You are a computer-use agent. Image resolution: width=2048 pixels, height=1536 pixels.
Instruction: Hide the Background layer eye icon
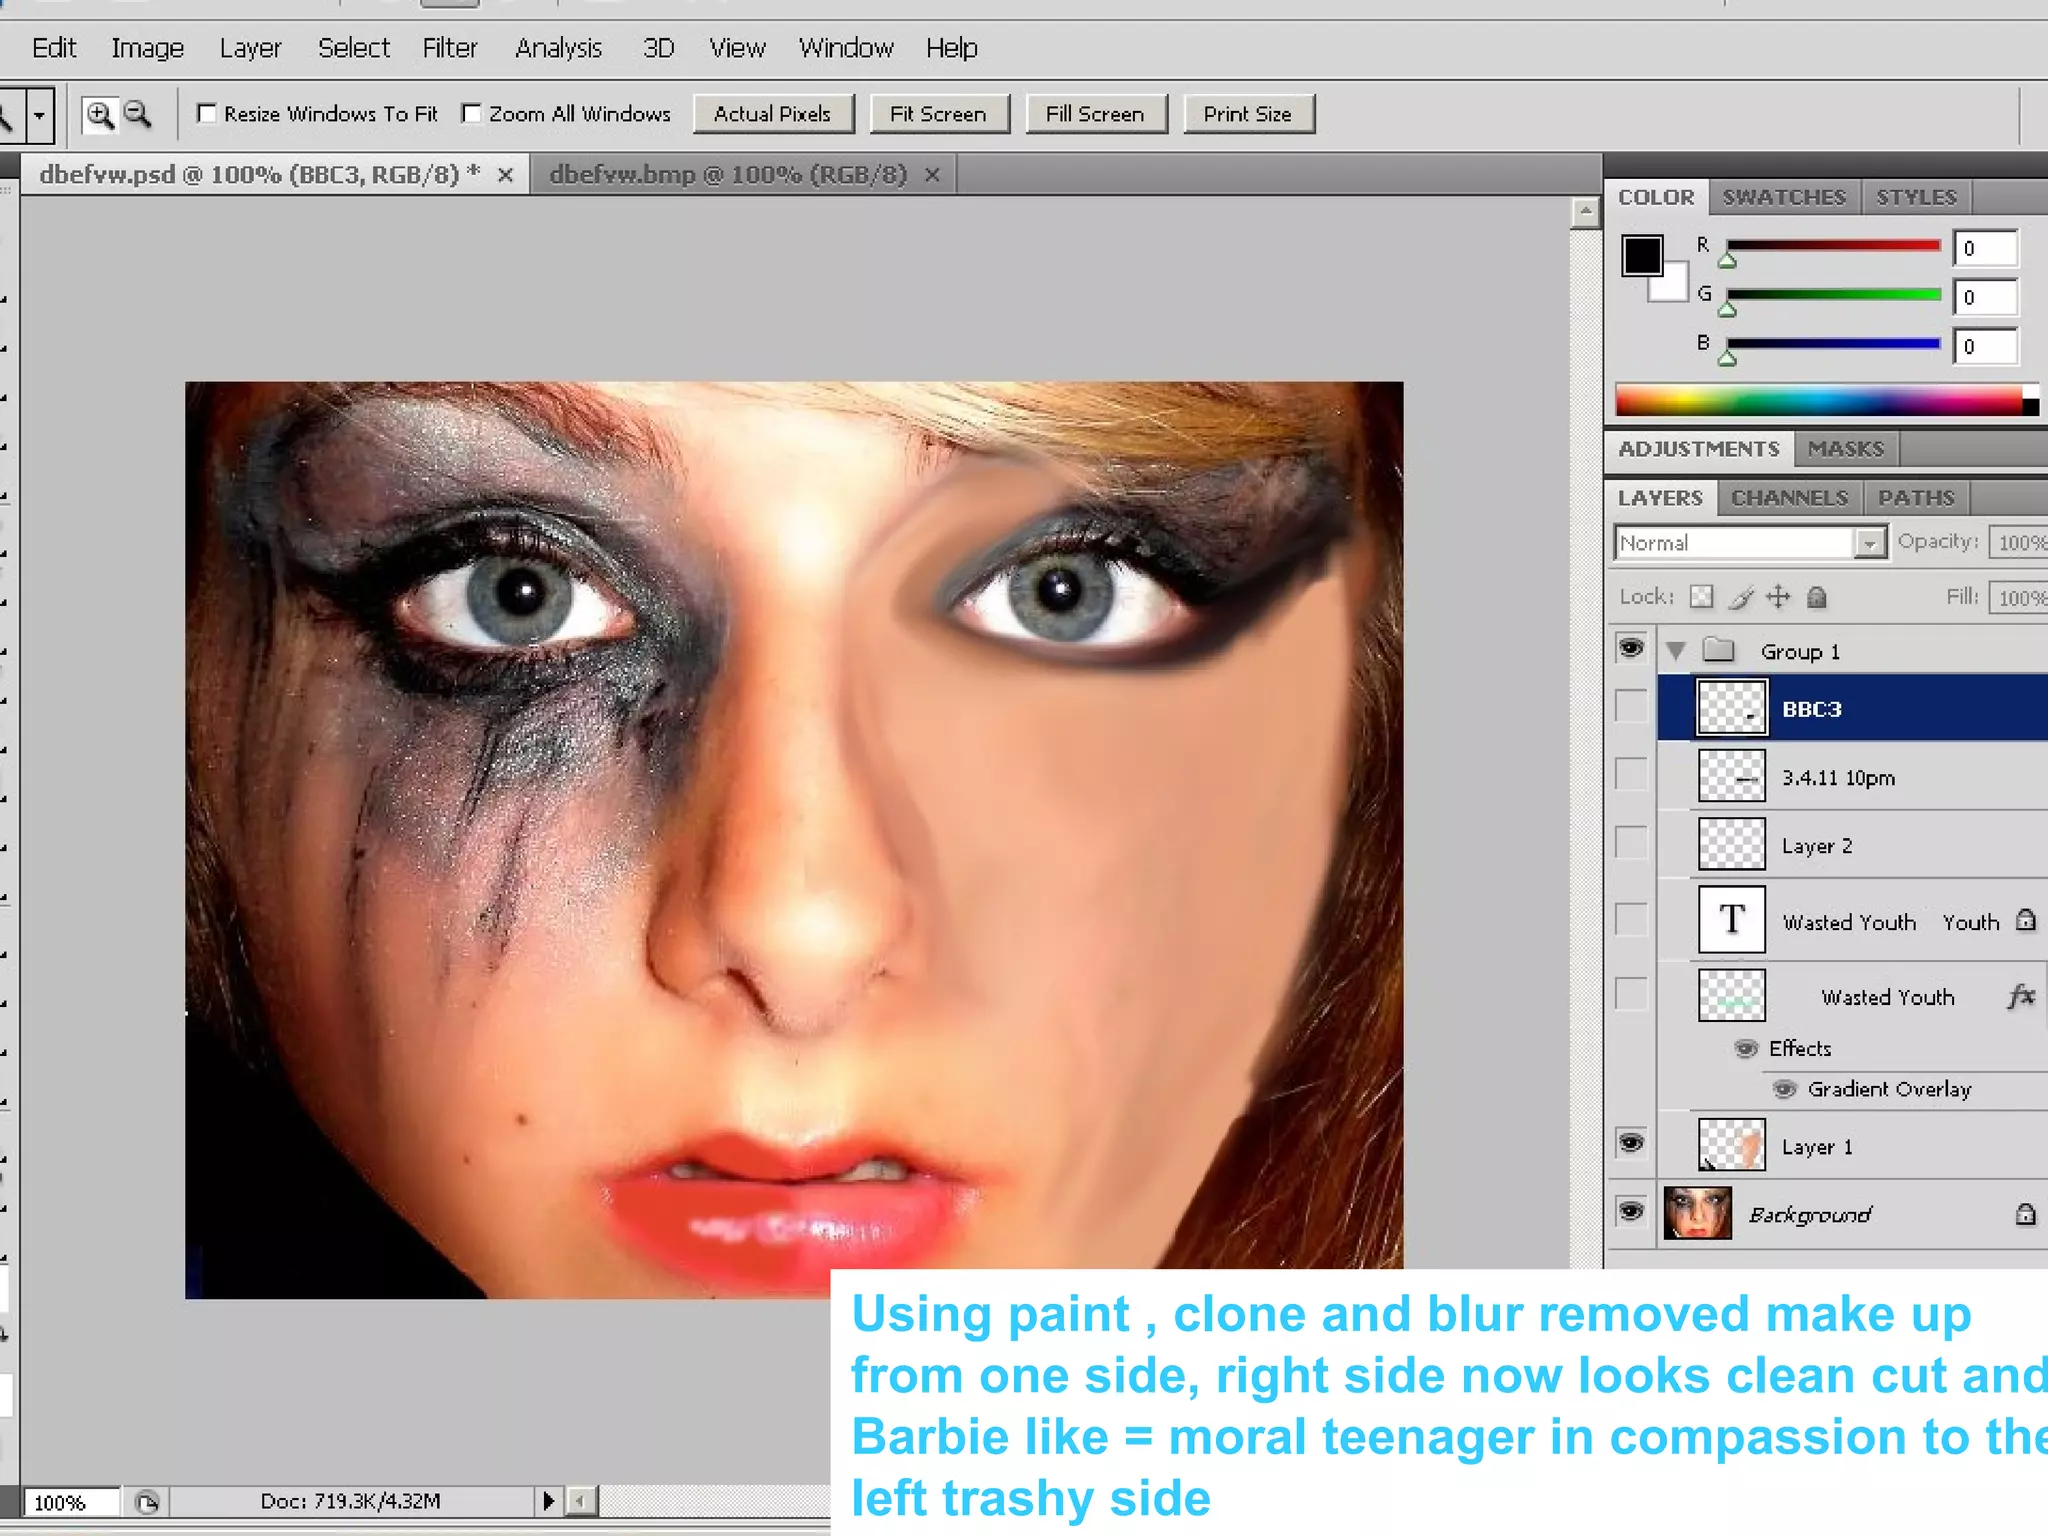pos(1631,1212)
